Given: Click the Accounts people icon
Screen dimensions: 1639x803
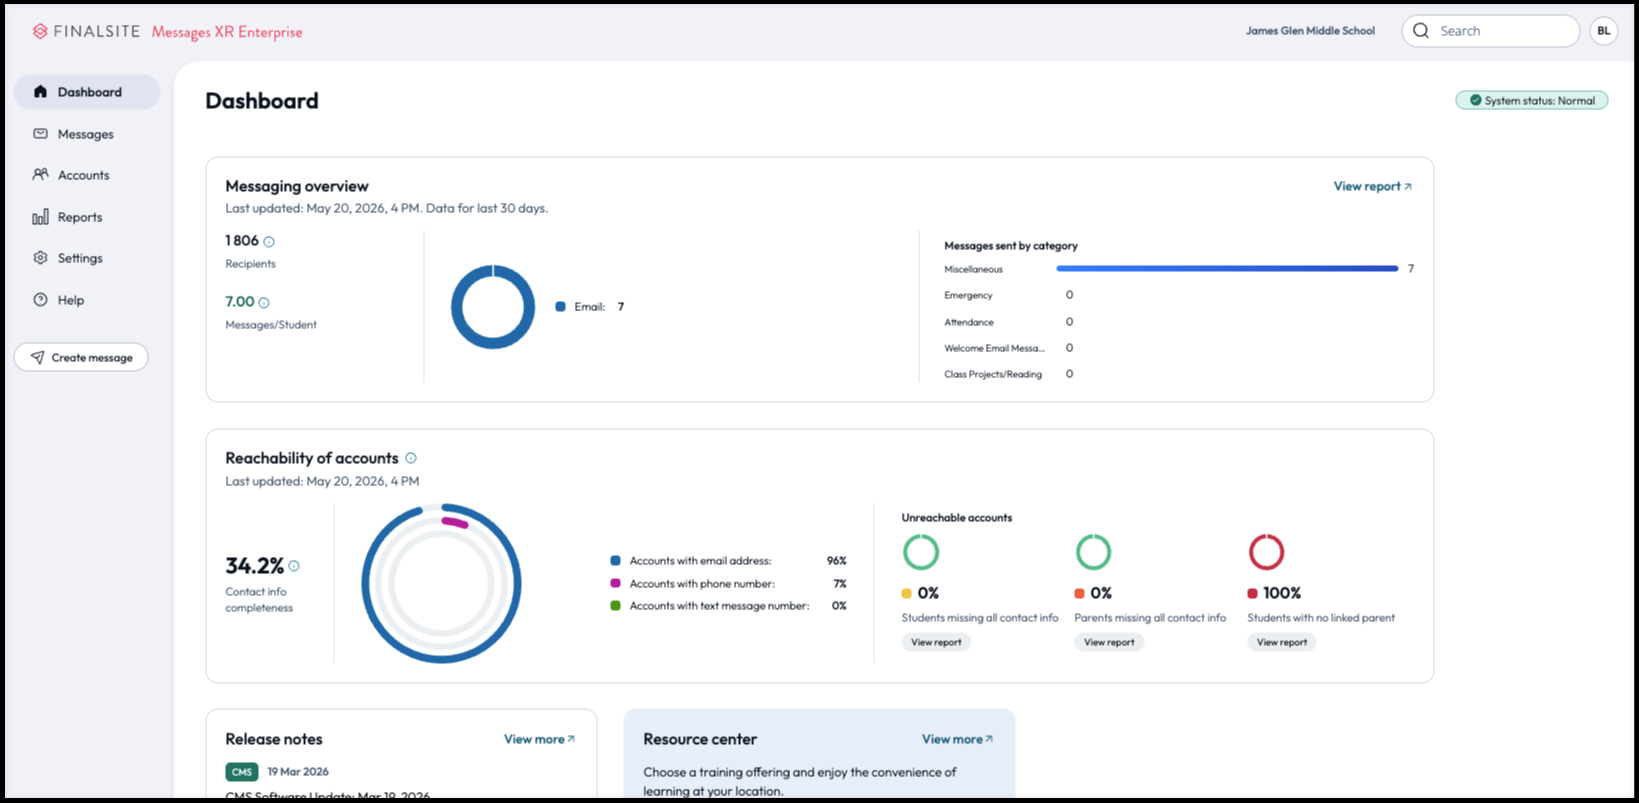Looking at the screenshot, I should [x=40, y=175].
